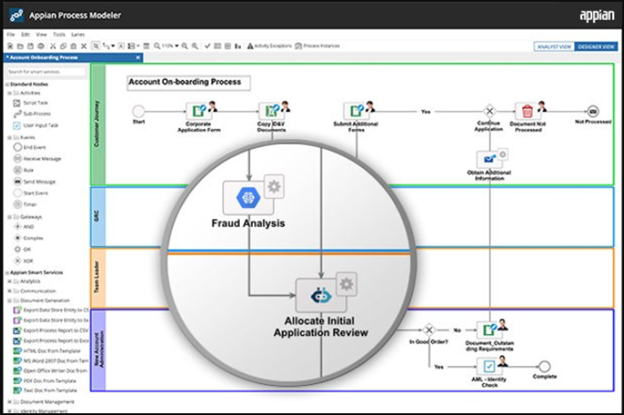The height and width of the screenshot is (415, 624).
Task: Choose the Send Message event node
Action: pyautogui.click(x=35, y=181)
